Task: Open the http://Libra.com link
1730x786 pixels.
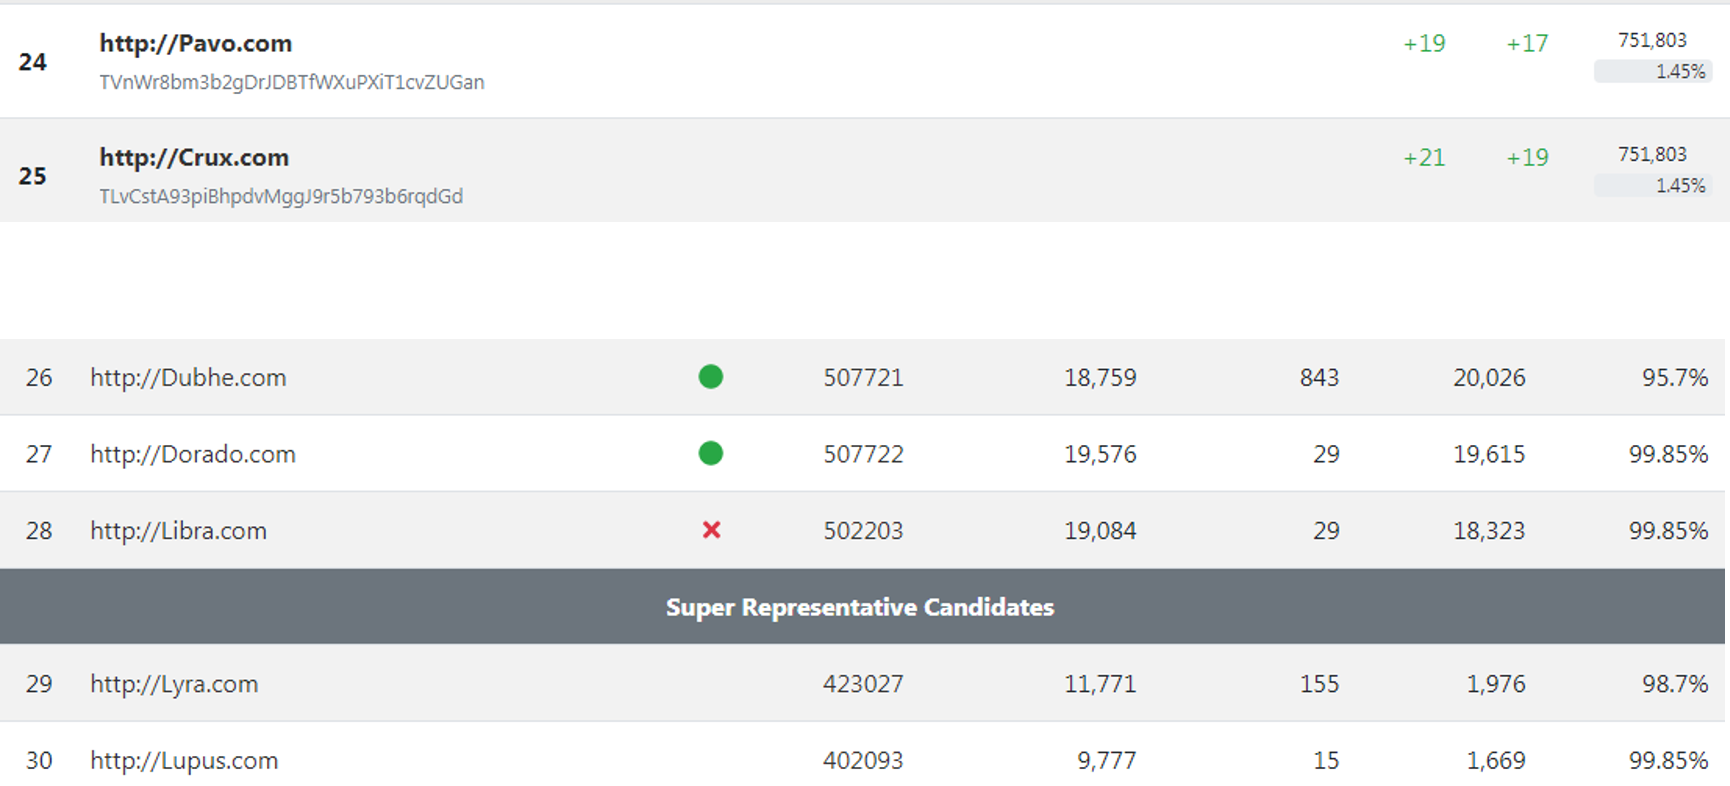Action: tap(177, 530)
